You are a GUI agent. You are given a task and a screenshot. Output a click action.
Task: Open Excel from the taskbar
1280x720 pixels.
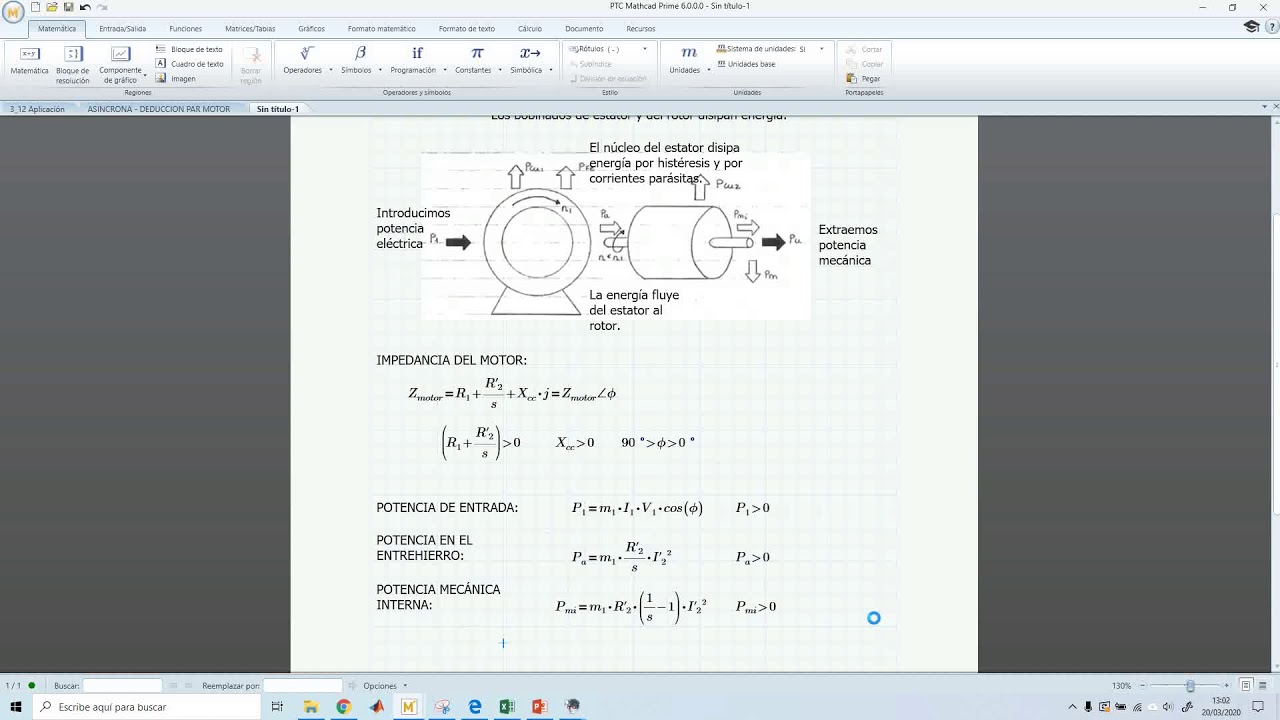pyautogui.click(x=507, y=706)
